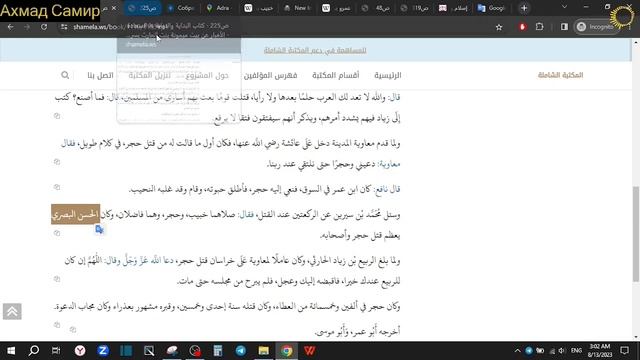This screenshot has height=360, width=640.
Task: Switch to the عمرو Wikipedia tab
Action: point(336,8)
